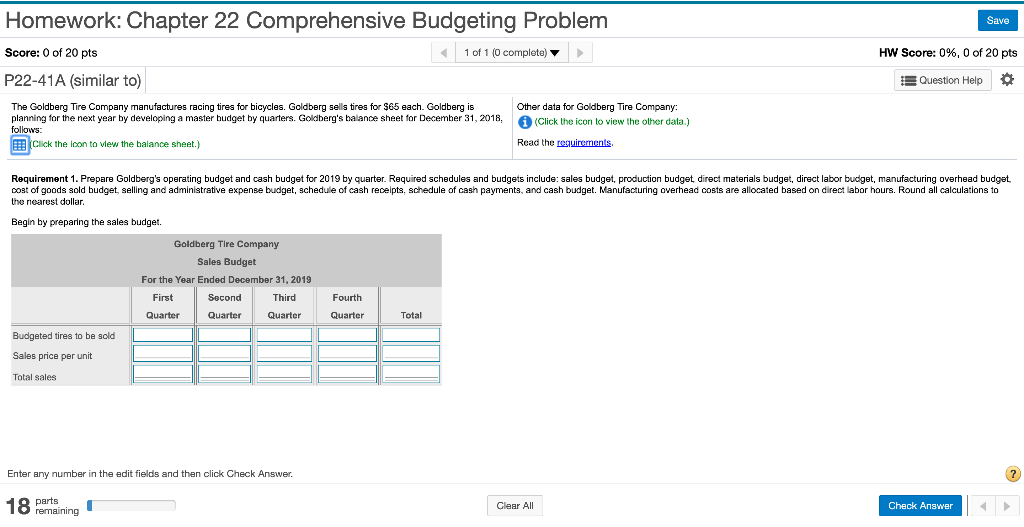The height and width of the screenshot is (527, 1024).
Task: Click the previous part arrow beside Check Answer
Action: 983,505
